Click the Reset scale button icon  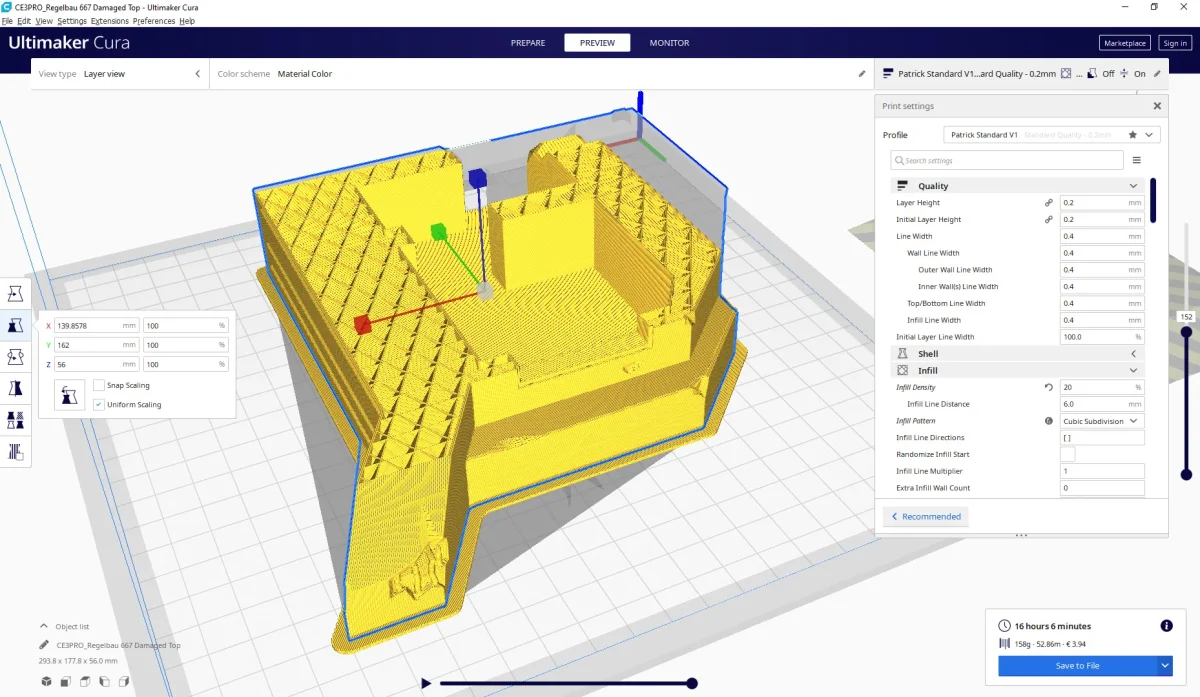click(x=68, y=395)
